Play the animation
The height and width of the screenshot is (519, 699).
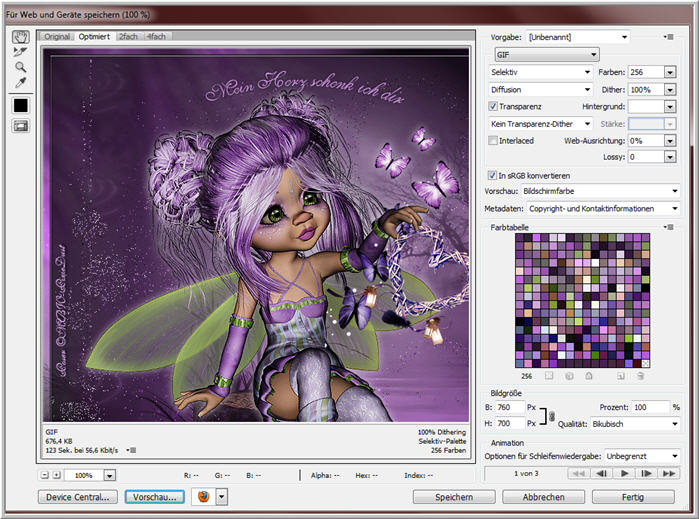click(624, 473)
